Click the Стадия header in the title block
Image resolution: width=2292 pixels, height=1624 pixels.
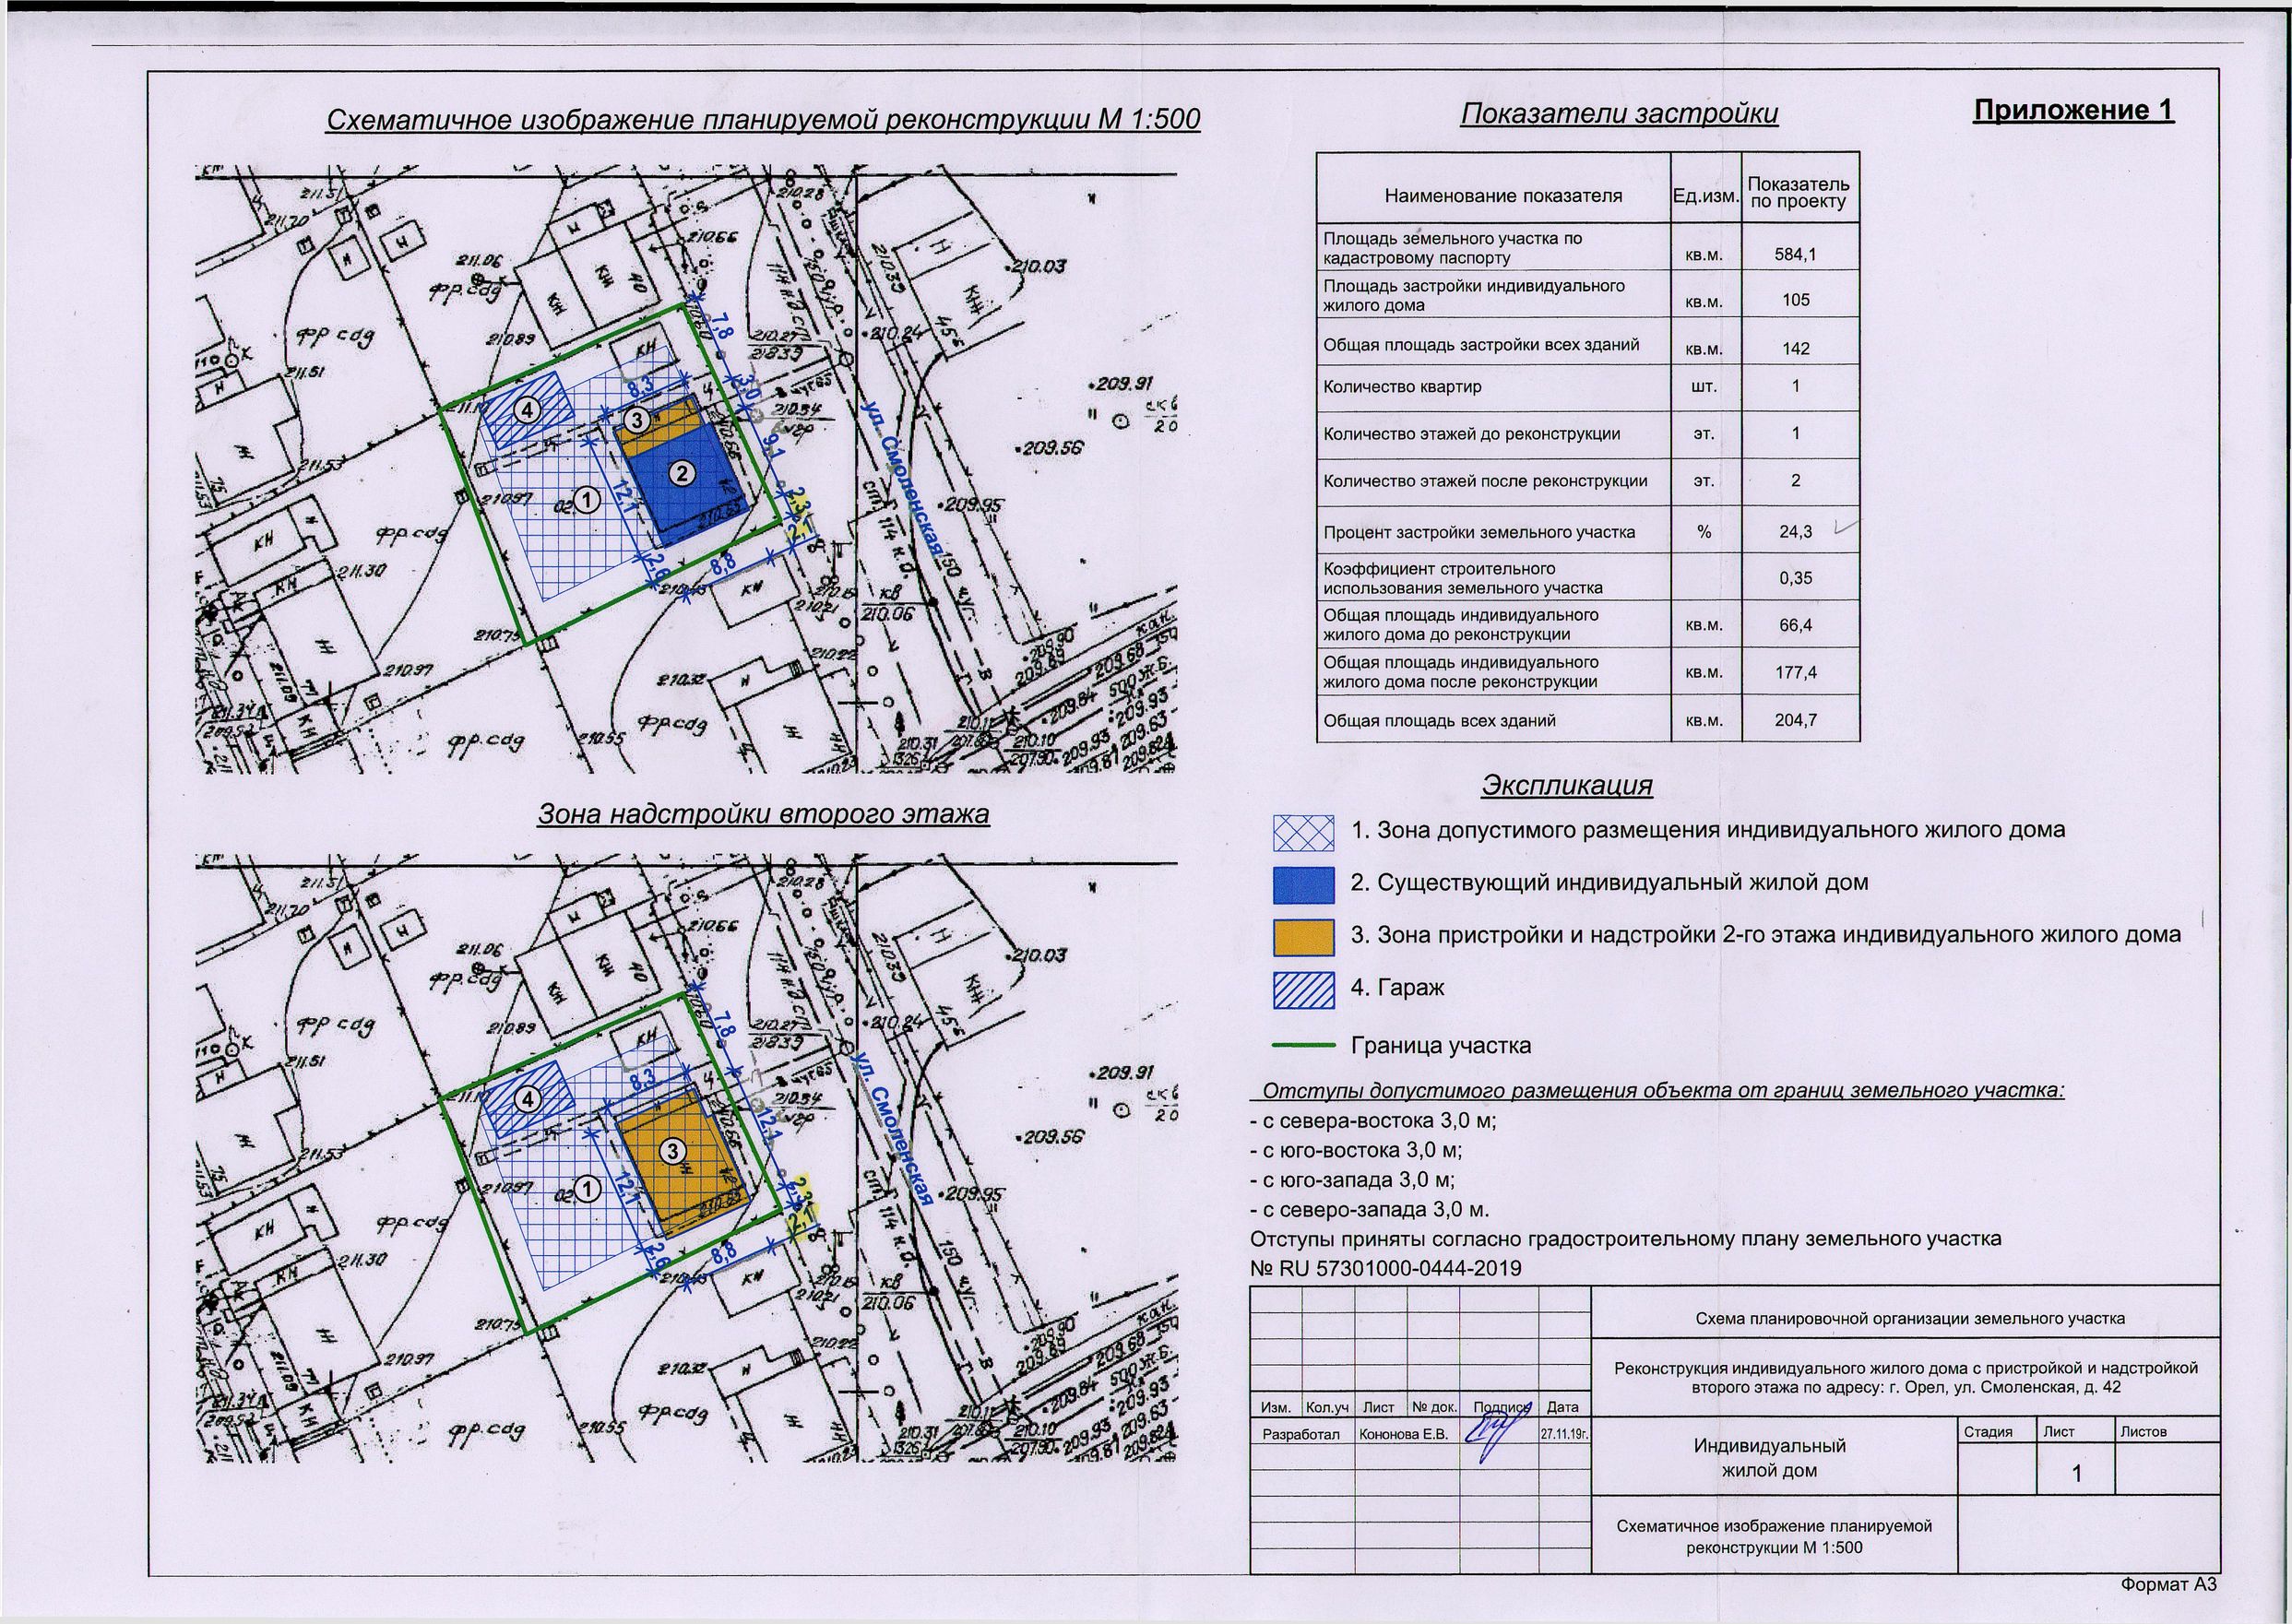[1988, 1432]
